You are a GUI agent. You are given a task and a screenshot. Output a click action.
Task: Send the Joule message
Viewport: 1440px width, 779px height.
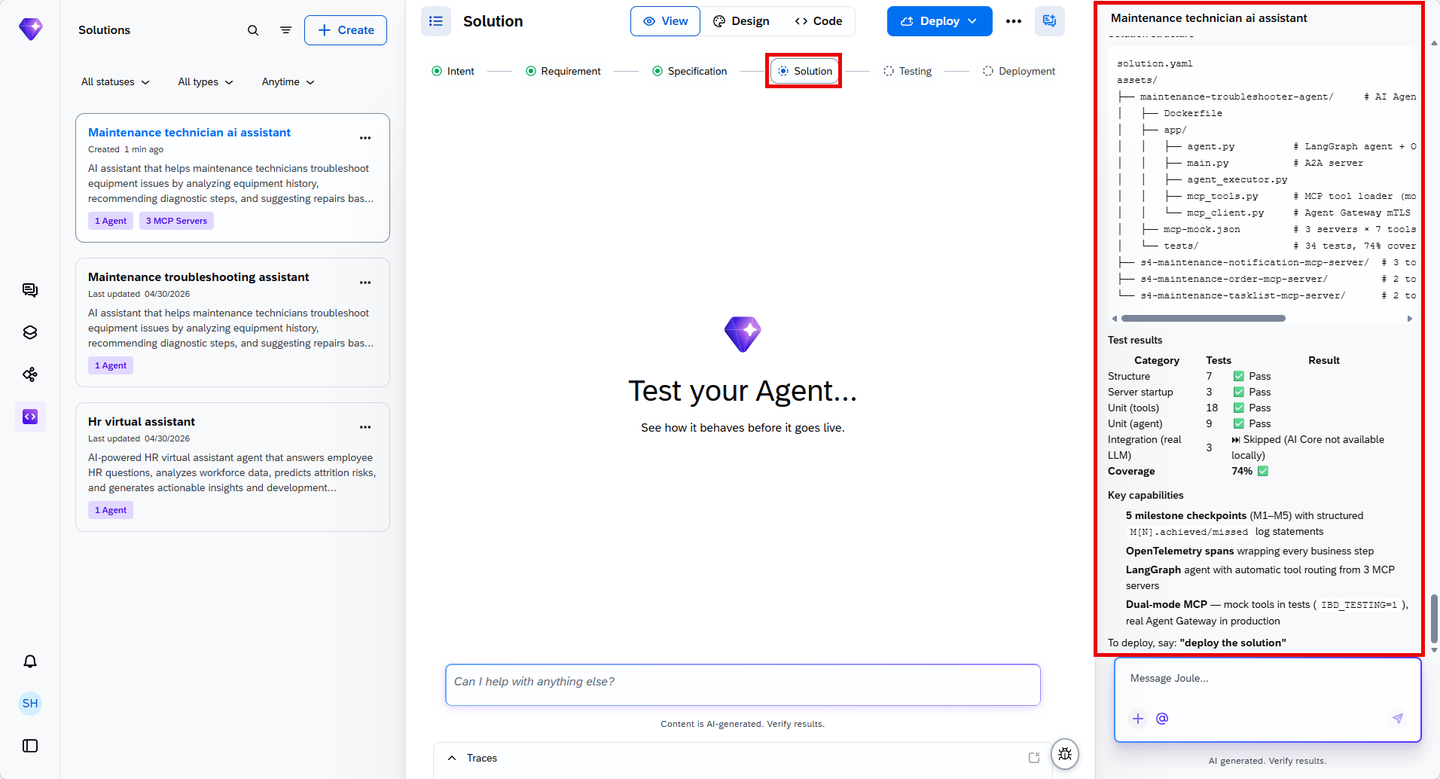point(1398,718)
